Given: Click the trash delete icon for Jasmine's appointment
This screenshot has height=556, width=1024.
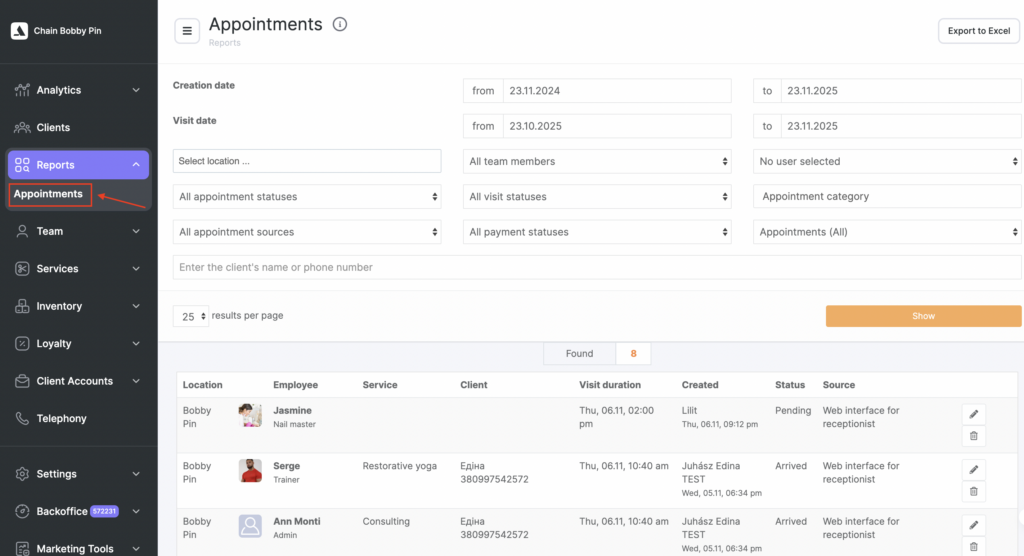Looking at the screenshot, I should click(974, 436).
